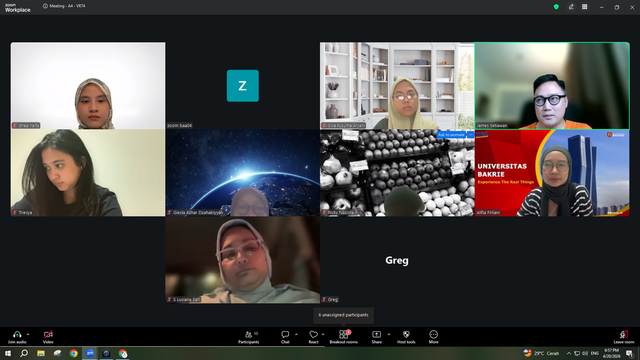Screen dimensions: 640x360
Task: Click the '6 unassigned participants' tooltip
Action: 343,315
